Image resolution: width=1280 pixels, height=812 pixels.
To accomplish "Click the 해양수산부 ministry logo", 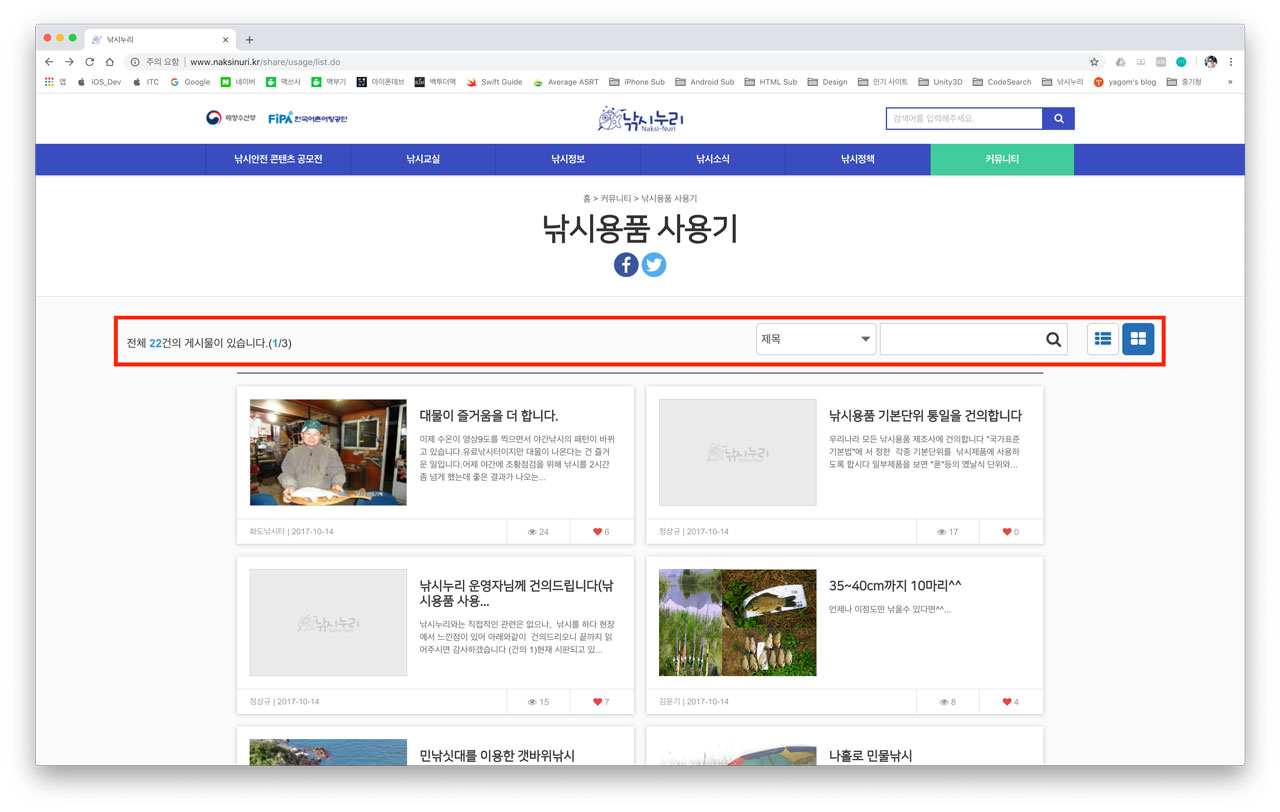I will click(231, 117).
